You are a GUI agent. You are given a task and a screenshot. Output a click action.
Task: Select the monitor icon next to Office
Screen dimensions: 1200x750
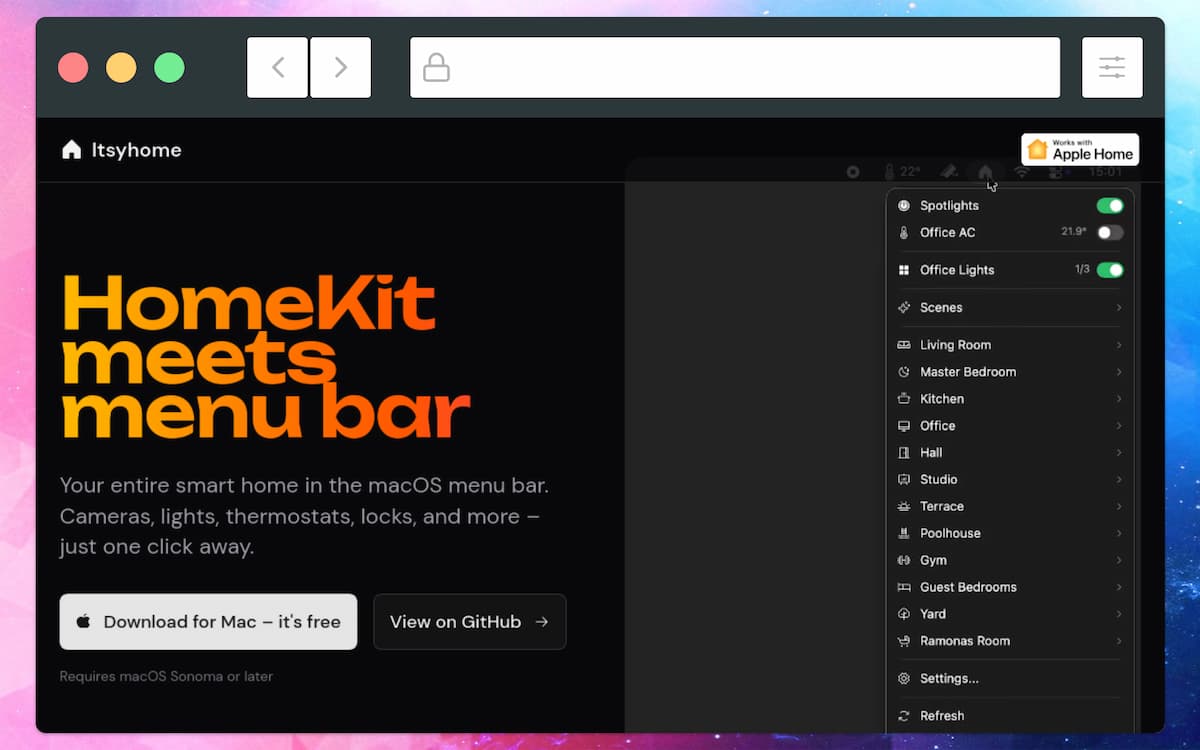click(x=904, y=425)
